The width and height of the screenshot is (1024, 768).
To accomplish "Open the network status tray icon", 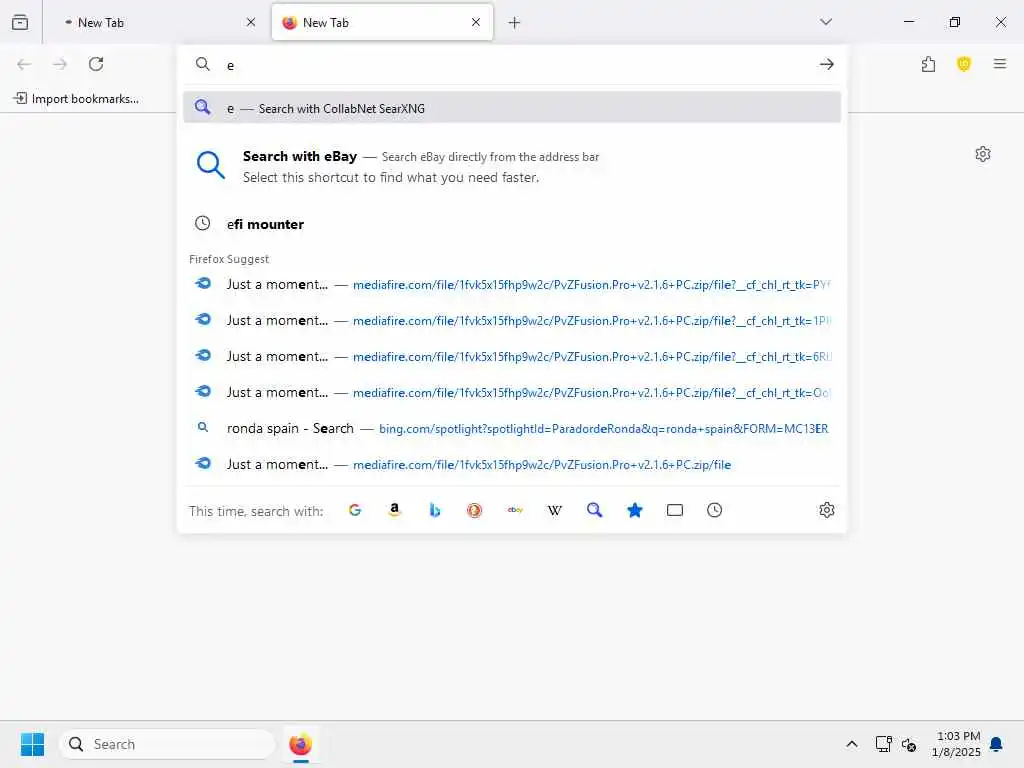I will pyautogui.click(x=884, y=744).
